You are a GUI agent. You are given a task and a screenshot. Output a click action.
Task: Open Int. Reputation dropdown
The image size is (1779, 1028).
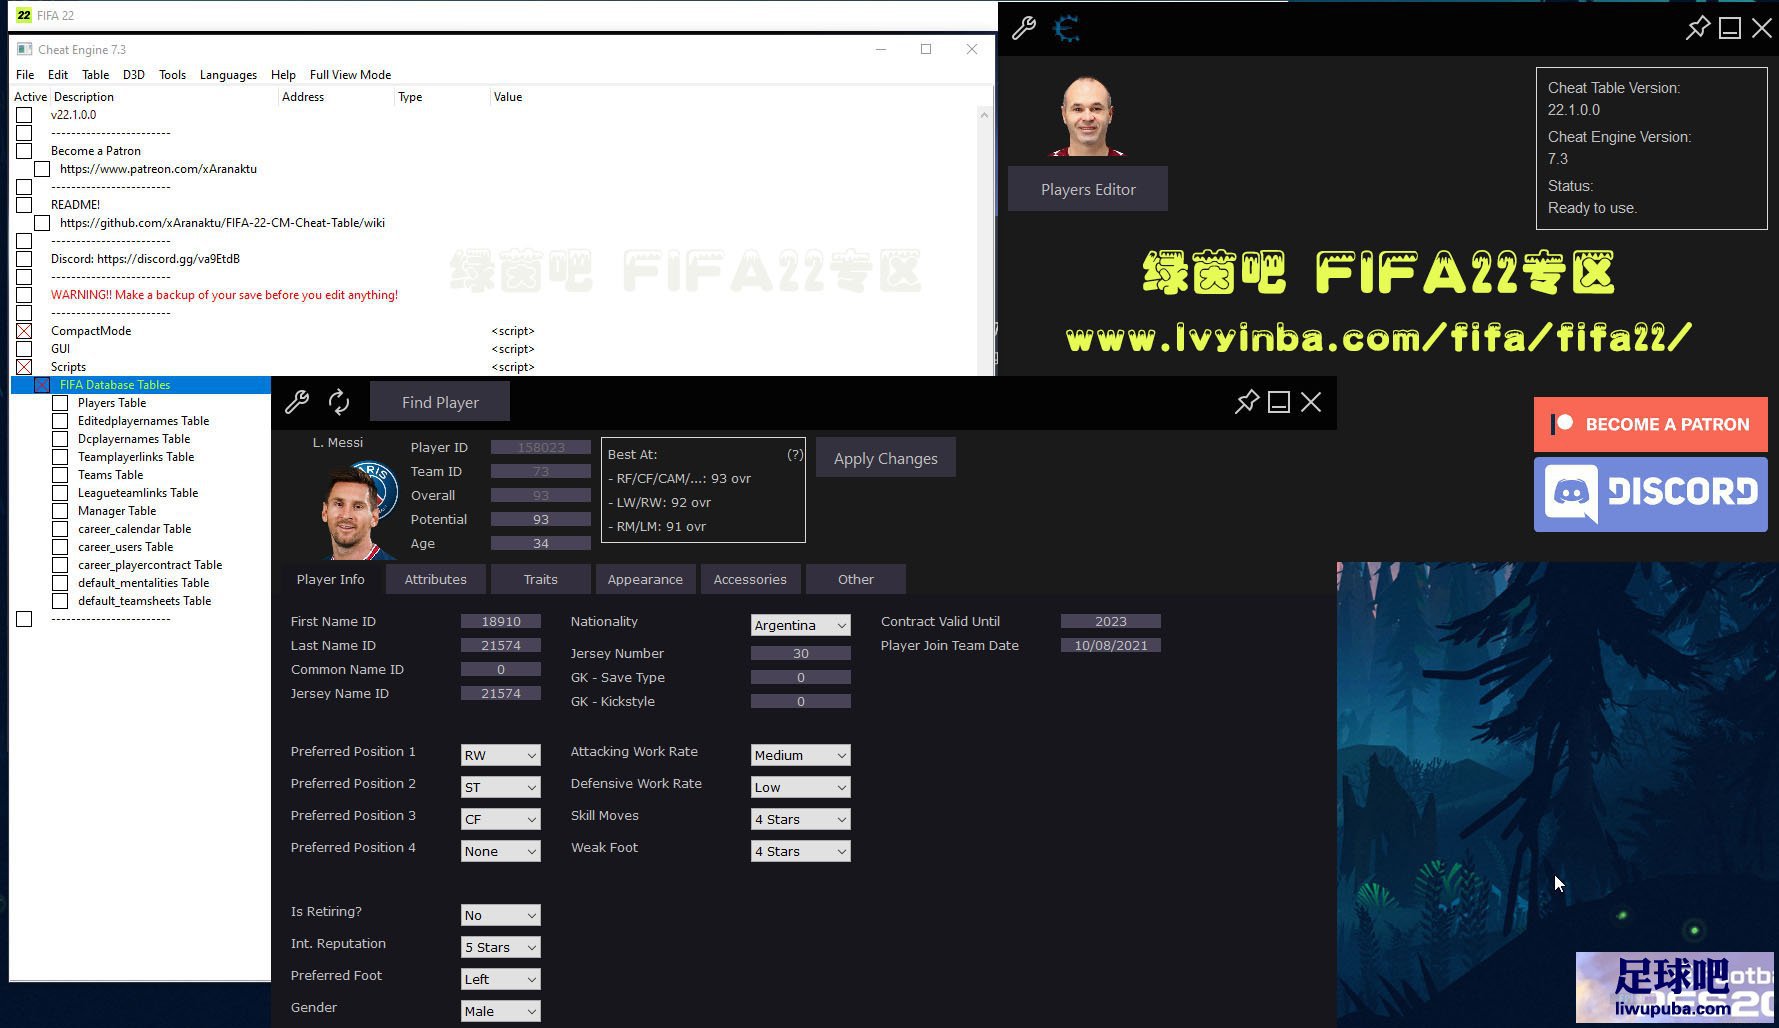(x=500, y=947)
